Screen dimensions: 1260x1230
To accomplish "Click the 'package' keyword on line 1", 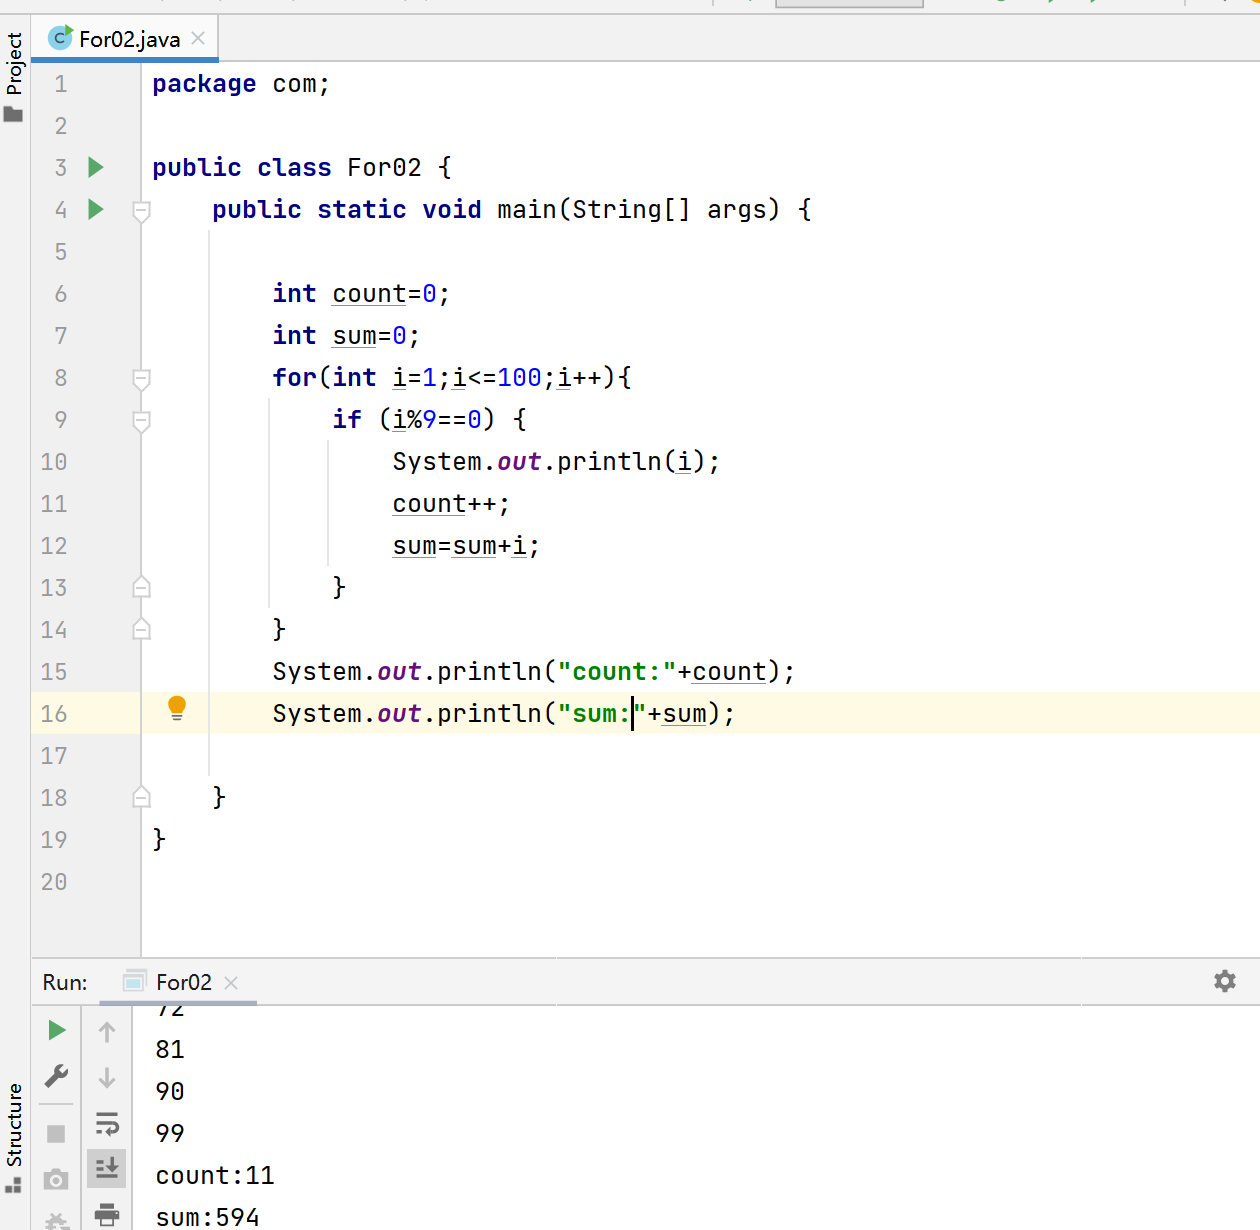I will pyautogui.click(x=204, y=84).
